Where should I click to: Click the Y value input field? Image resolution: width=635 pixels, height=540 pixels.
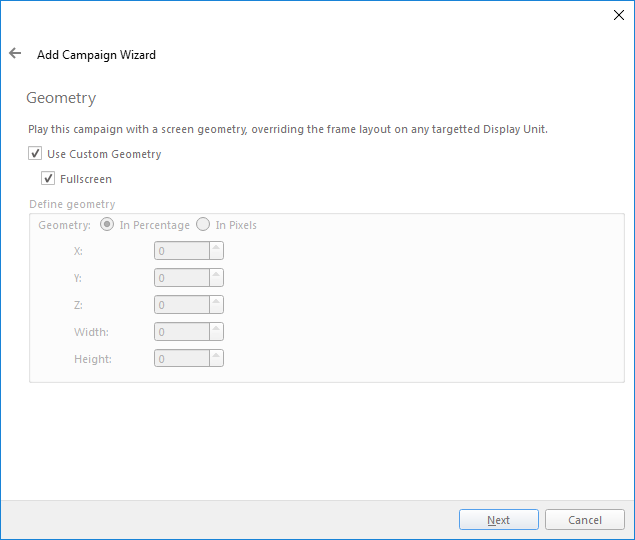[181, 278]
